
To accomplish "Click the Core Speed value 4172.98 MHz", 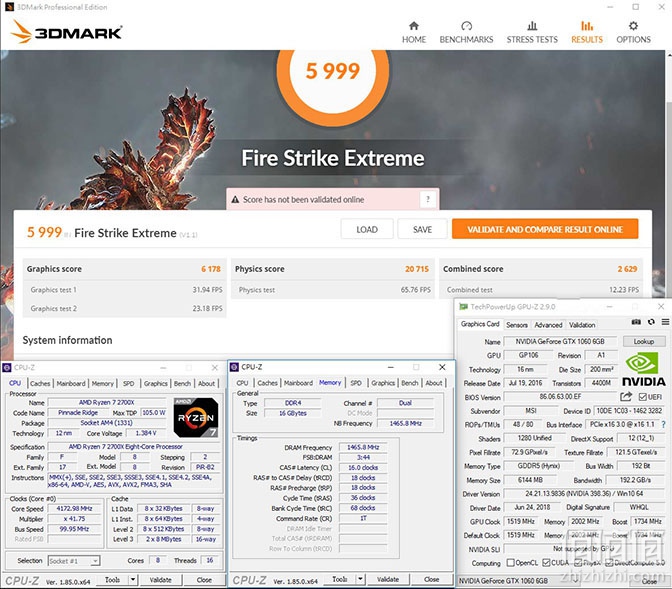I will [x=75, y=508].
